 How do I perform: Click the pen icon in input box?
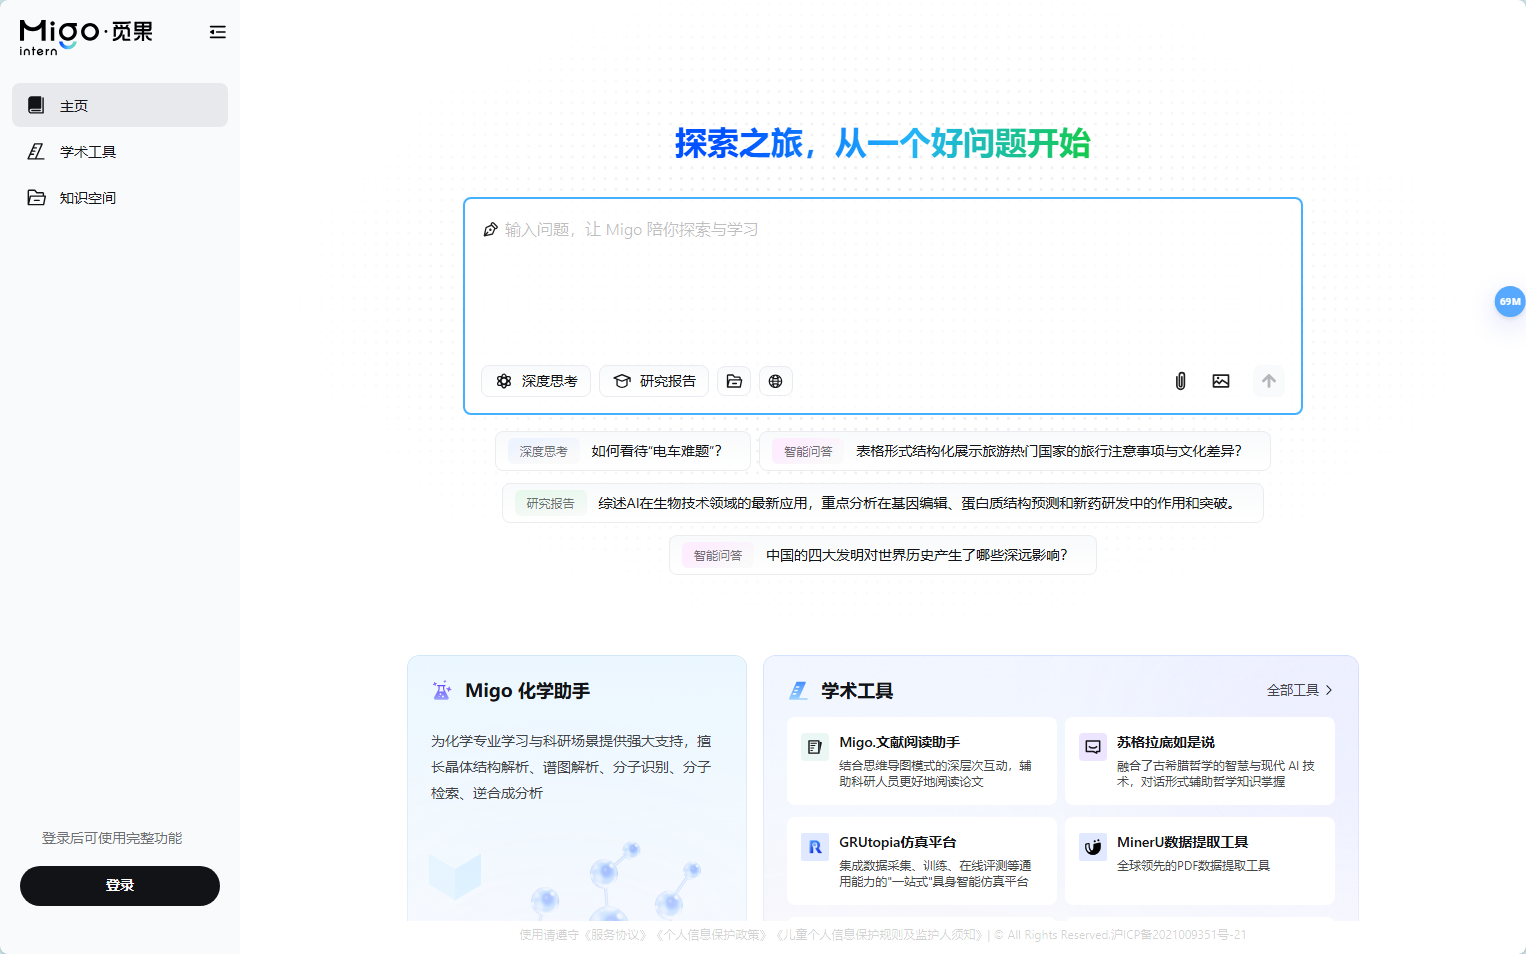click(x=490, y=230)
